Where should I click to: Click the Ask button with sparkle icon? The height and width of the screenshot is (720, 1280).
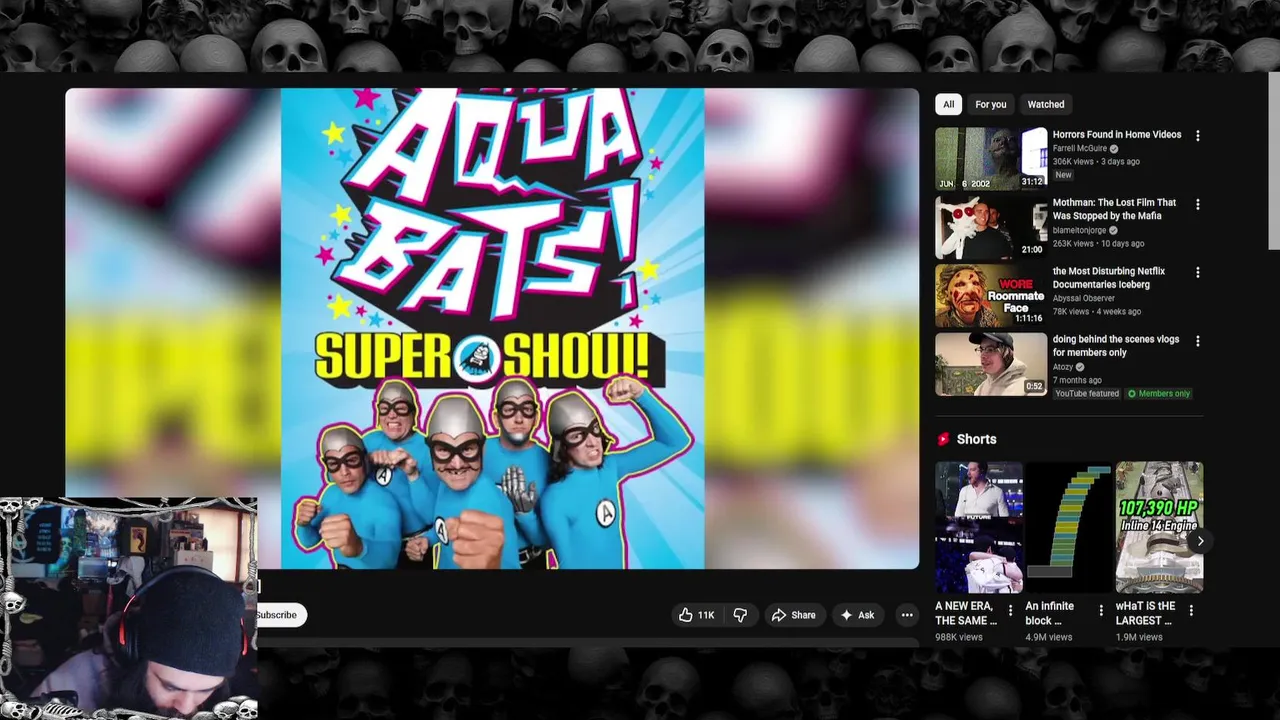click(x=858, y=615)
